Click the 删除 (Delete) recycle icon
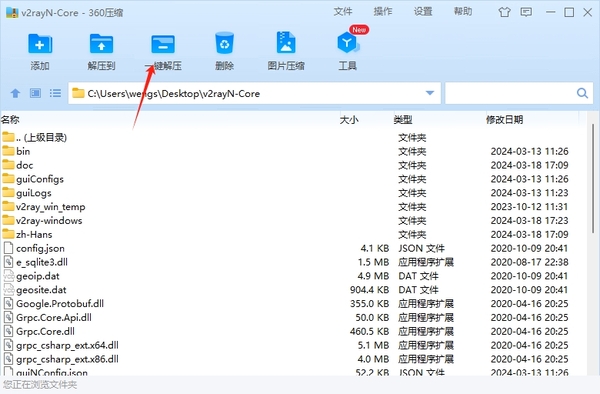 coord(225,43)
